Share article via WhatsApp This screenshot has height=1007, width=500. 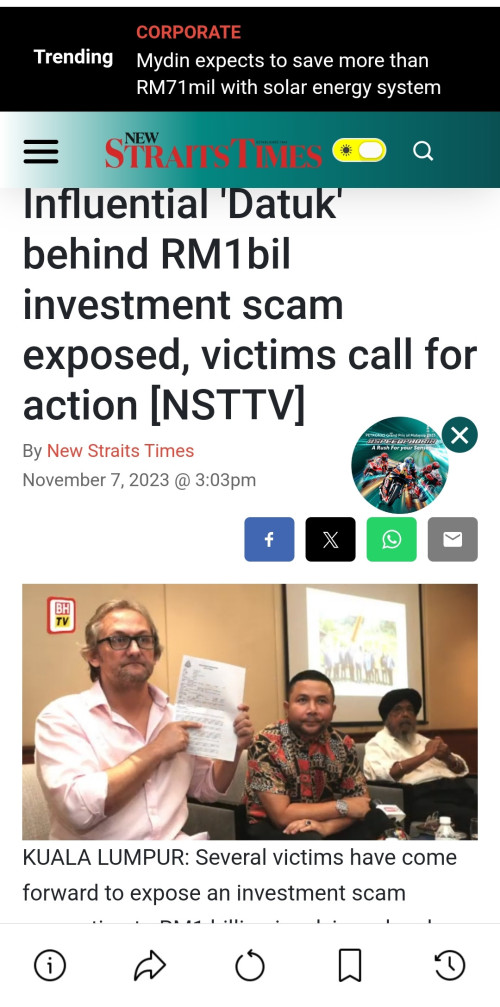[x=392, y=539]
